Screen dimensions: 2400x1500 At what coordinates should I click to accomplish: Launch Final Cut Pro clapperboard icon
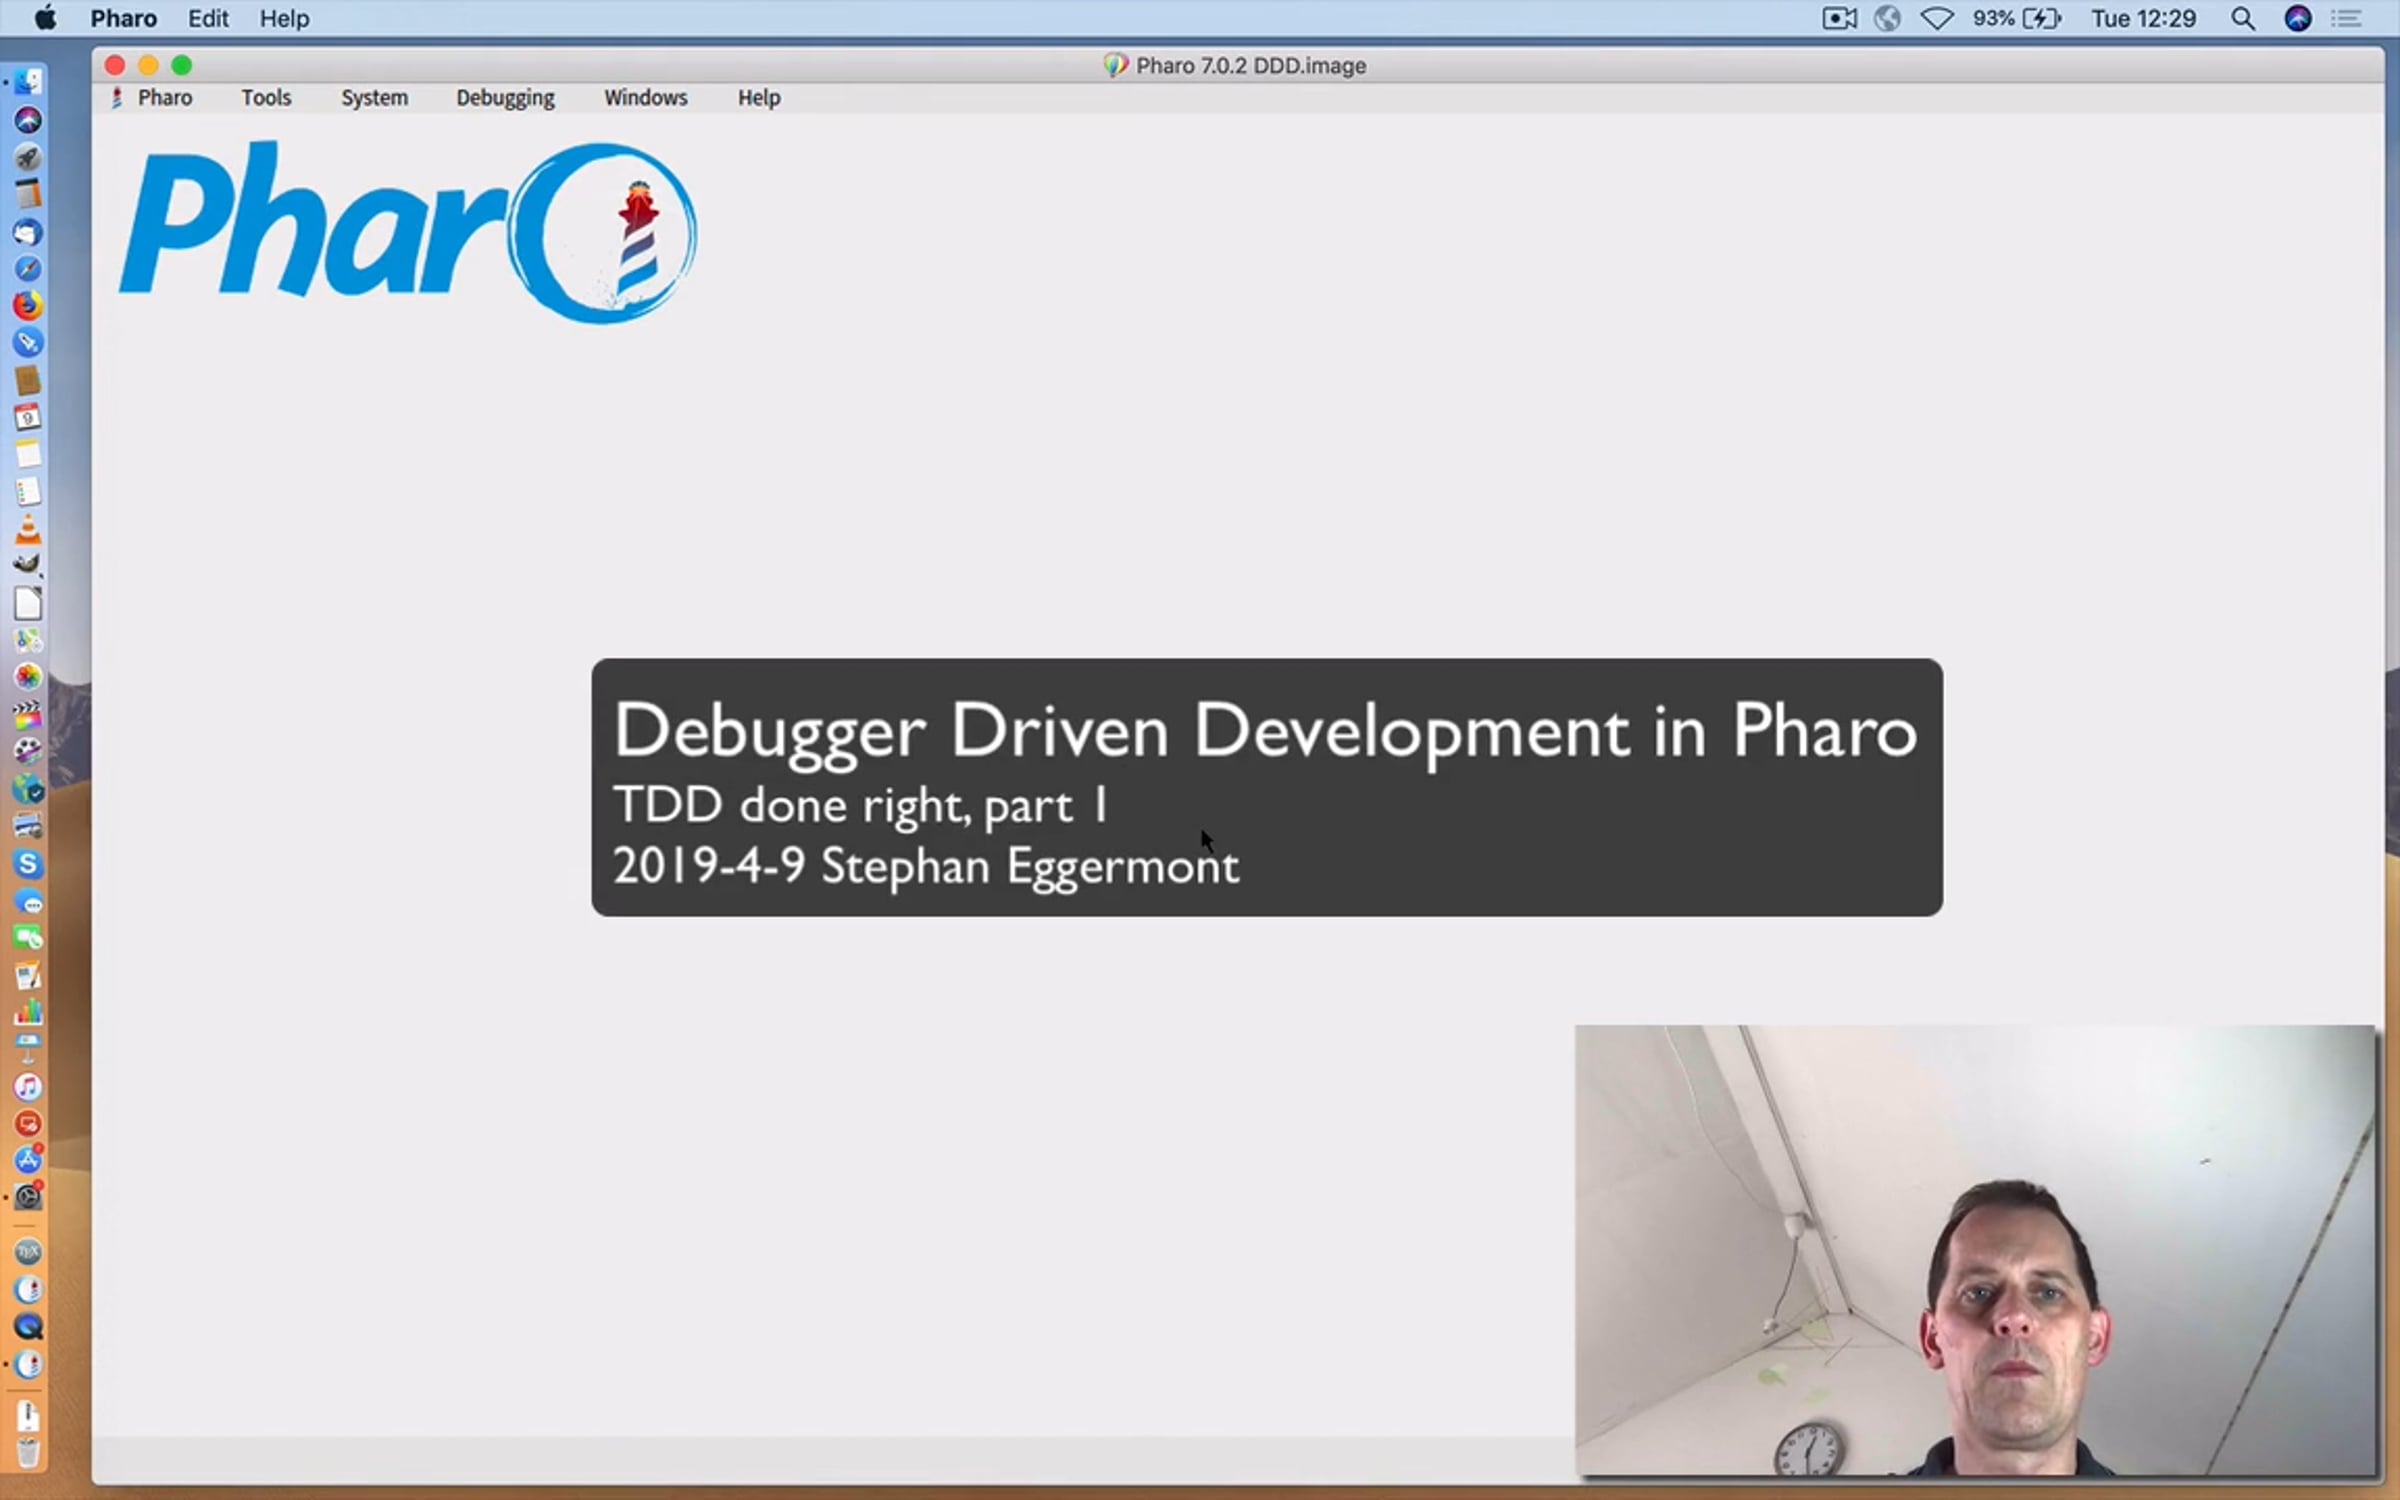click(28, 714)
